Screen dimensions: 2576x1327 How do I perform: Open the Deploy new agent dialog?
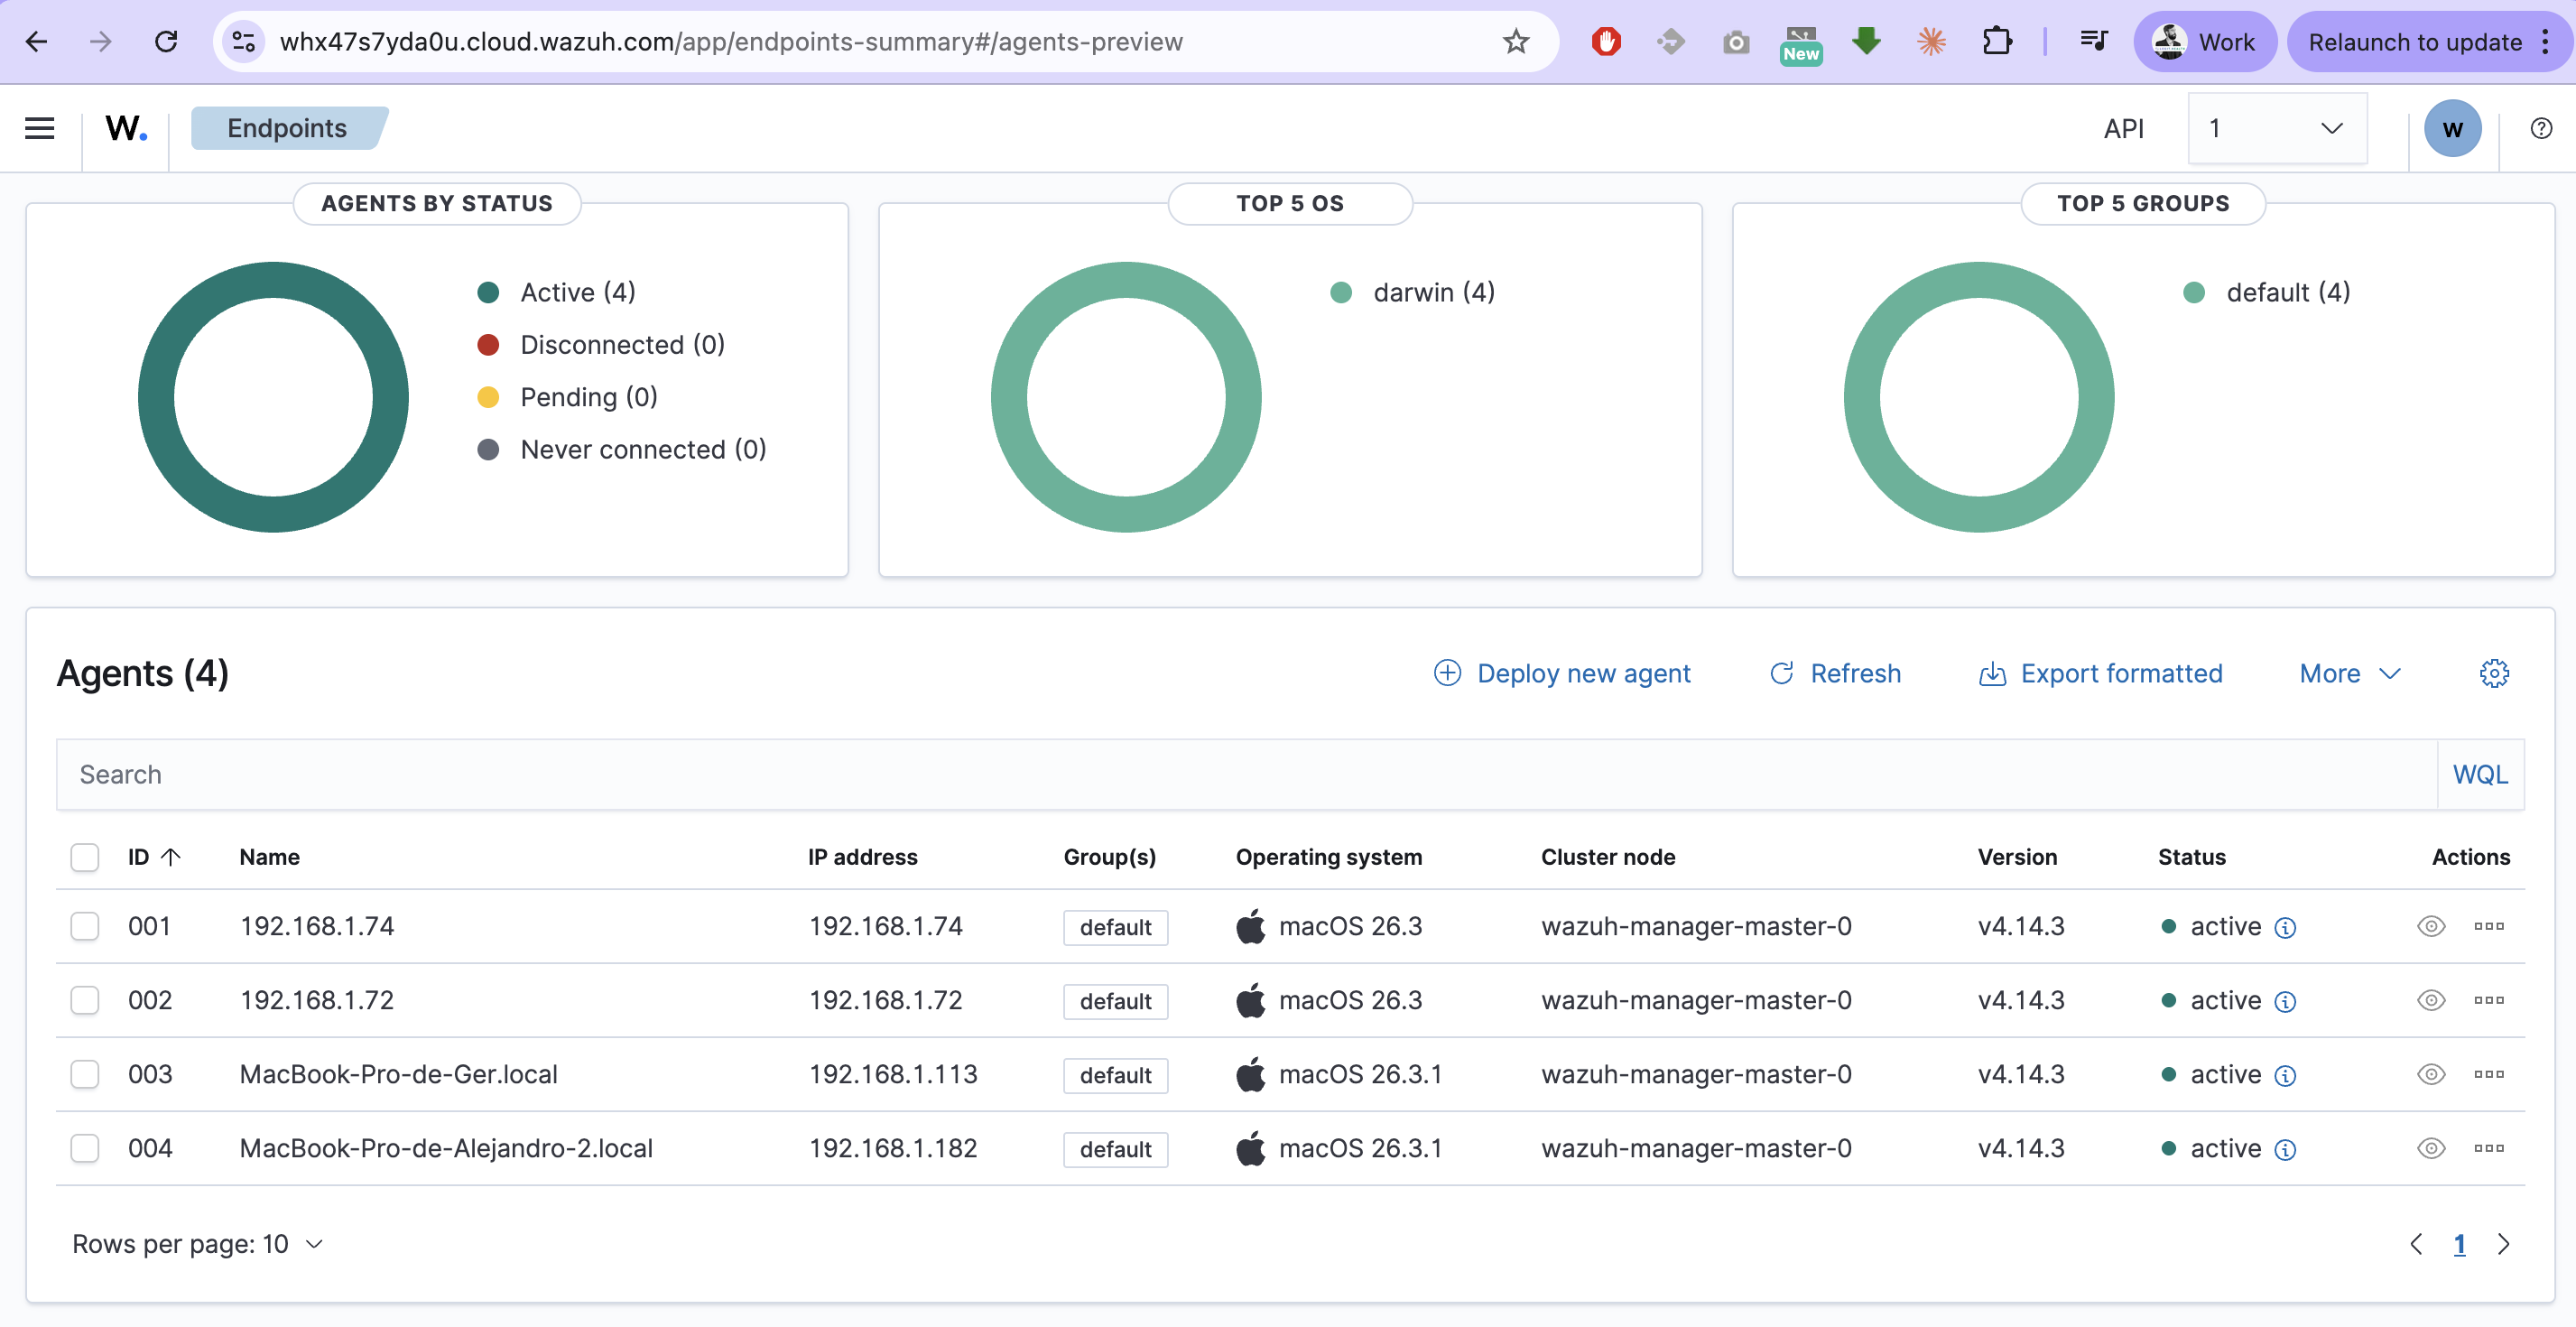click(x=1563, y=673)
